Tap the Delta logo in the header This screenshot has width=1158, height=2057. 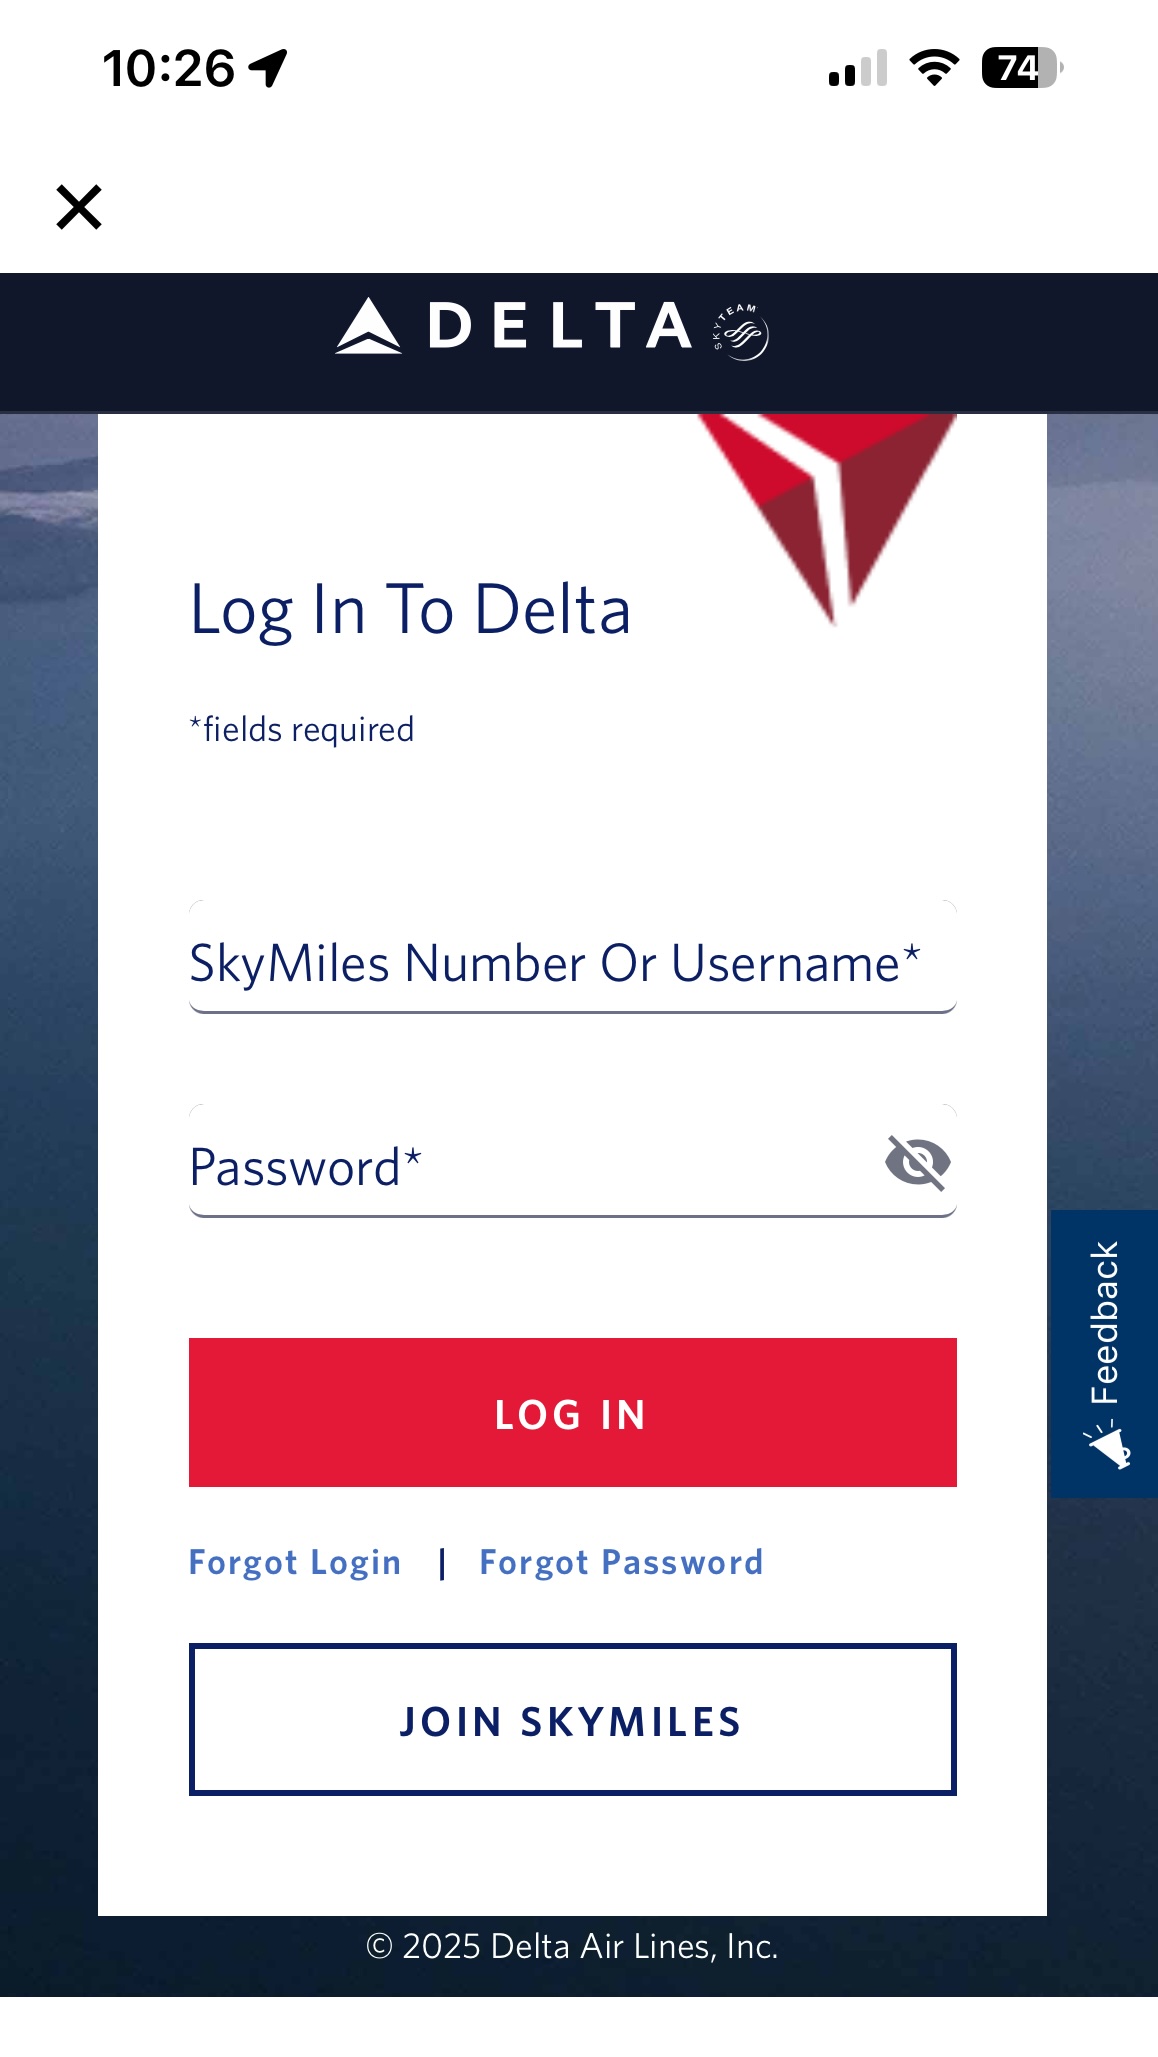pyautogui.click(x=514, y=326)
